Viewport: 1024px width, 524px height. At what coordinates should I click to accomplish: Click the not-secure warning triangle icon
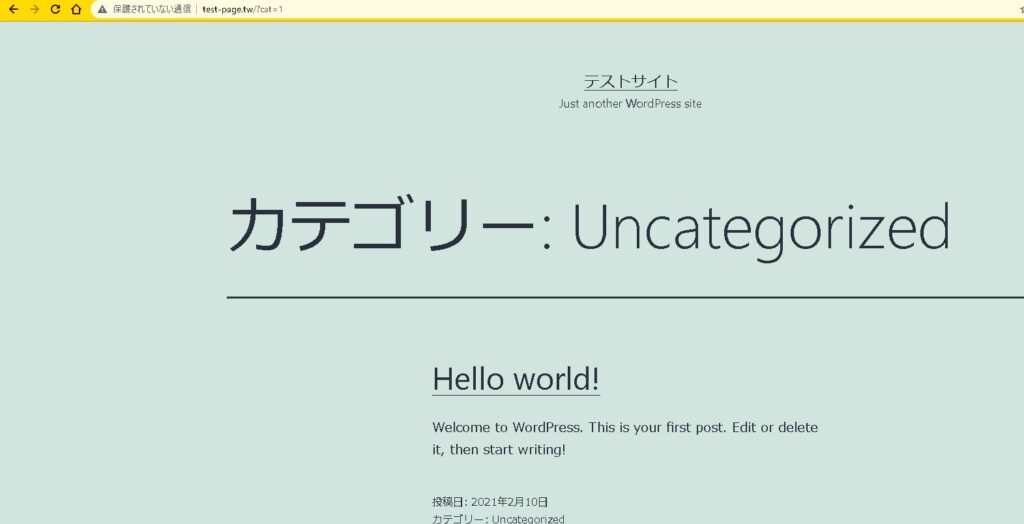pyautogui.click(x=102, y=9)
